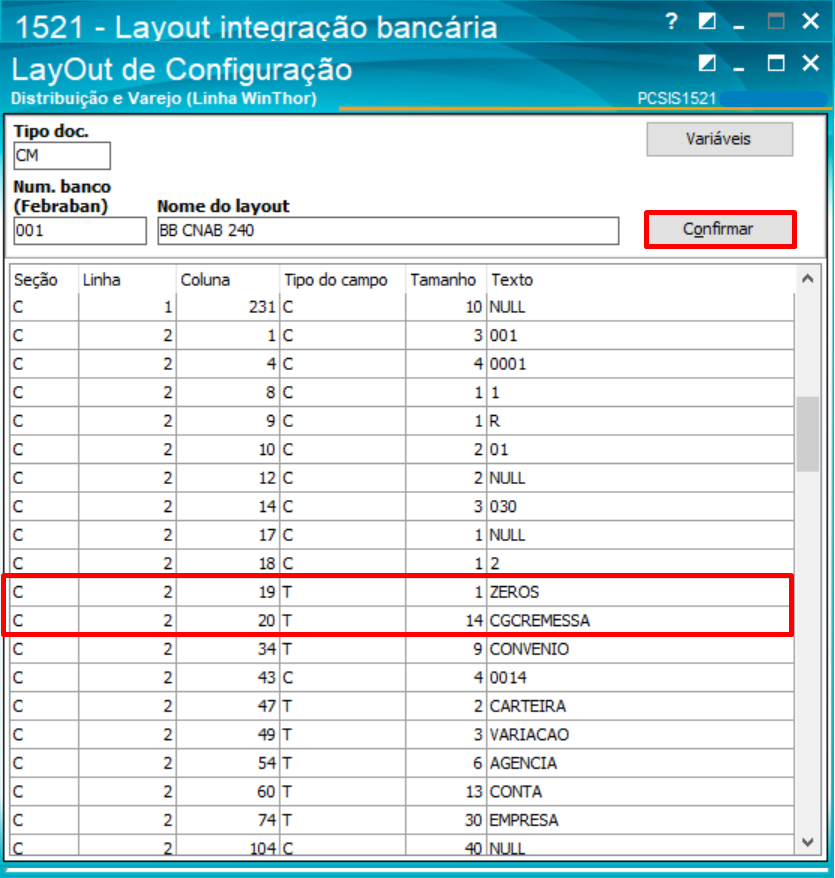Image resolution: width=835 pixels, height=878 pixels.
Task: Click the Coluna column header
Action: coord(227,279)
